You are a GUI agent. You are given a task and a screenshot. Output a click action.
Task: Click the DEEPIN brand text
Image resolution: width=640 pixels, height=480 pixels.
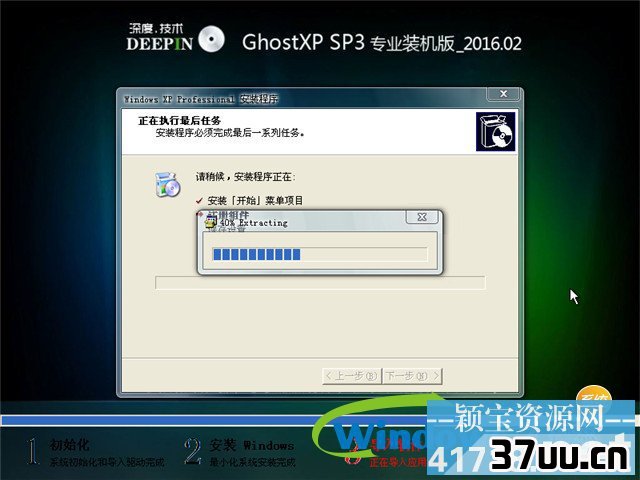pyautogui.click(x=159, y=44)
